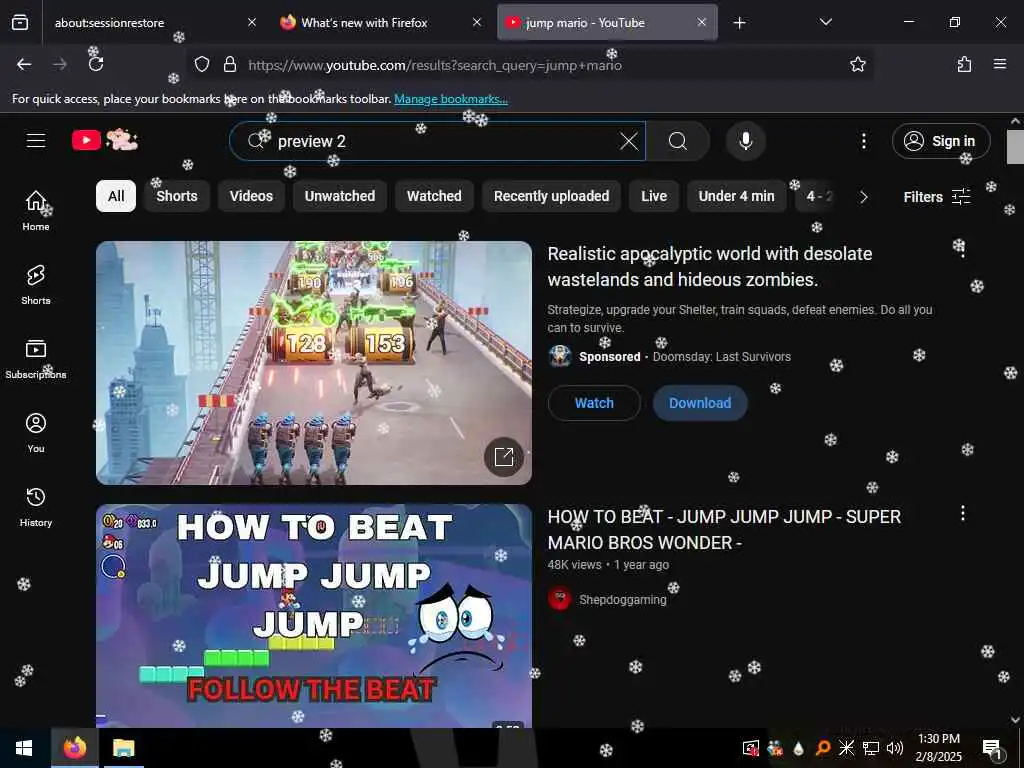Open the YouTube guide hamburger menu
1024x768 pixels.
click(36, 140)
